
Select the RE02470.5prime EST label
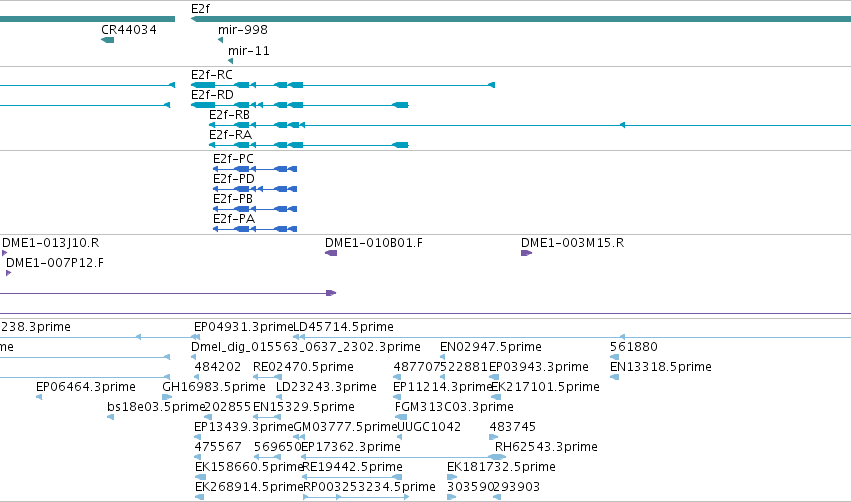(303, 367)
